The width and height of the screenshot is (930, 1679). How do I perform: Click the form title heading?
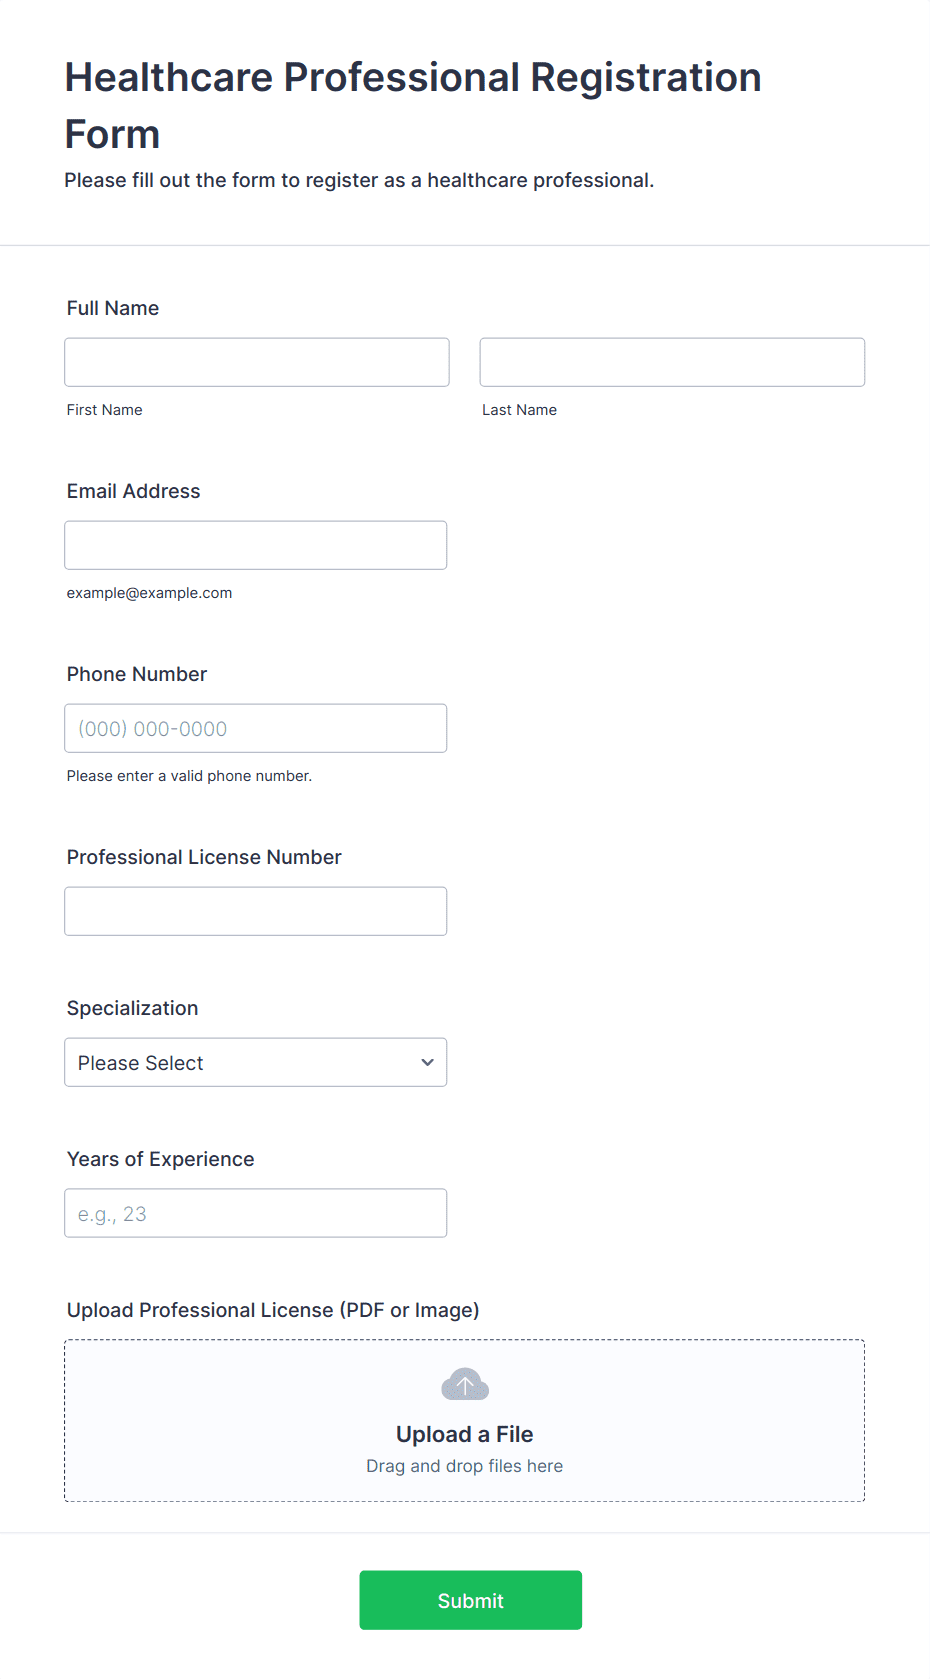pos(413,105)
